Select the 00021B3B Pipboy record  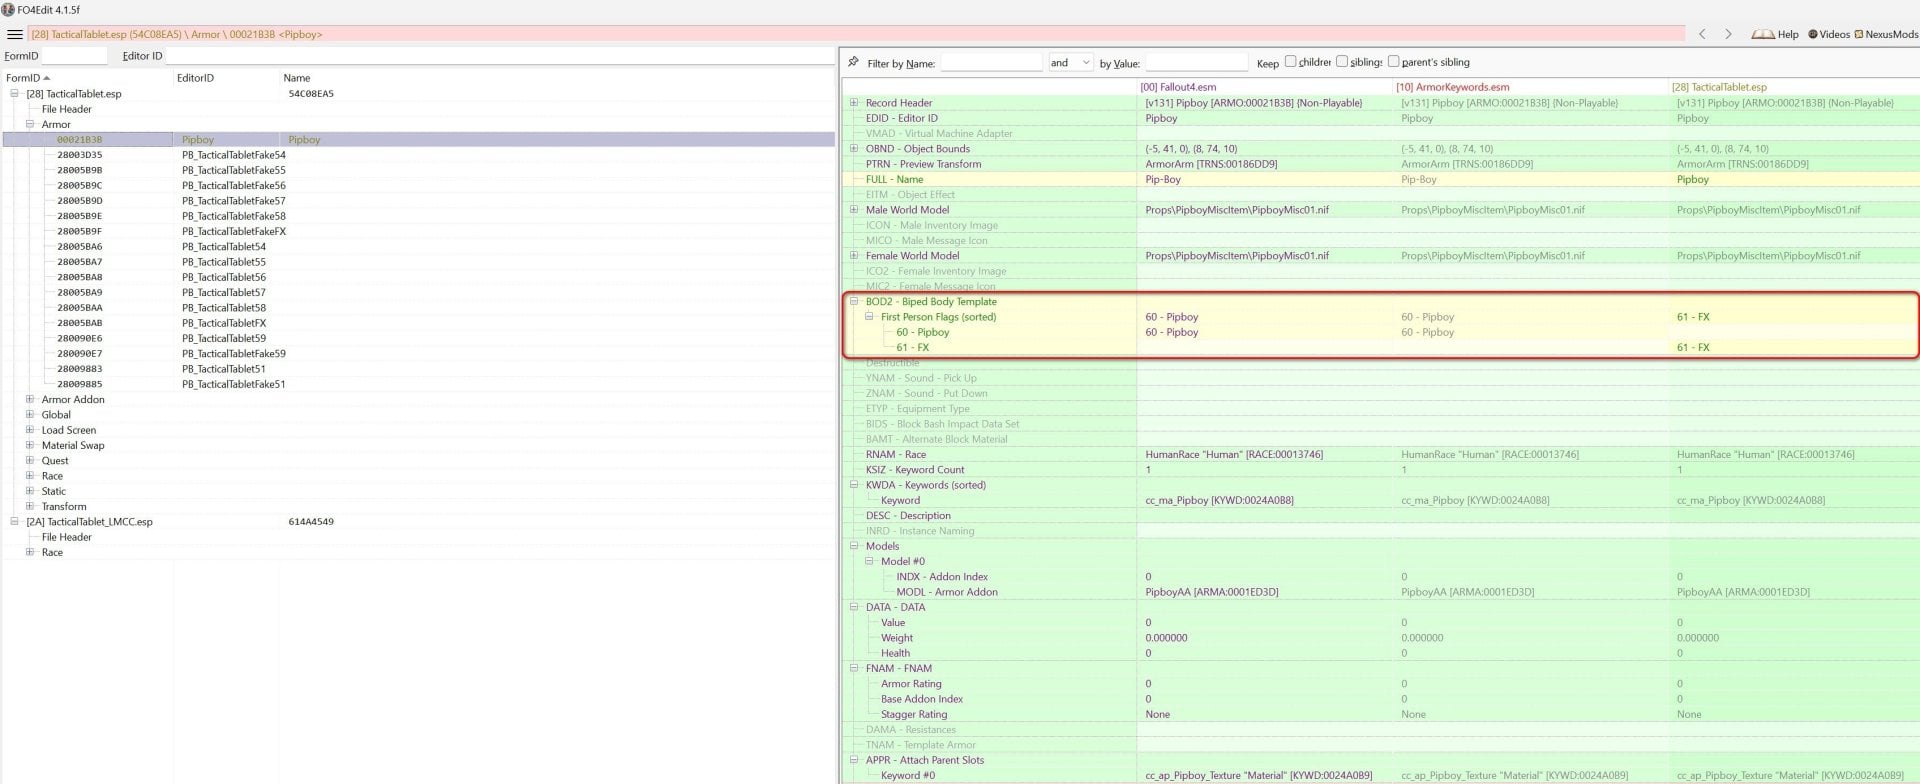pos(419,140)
